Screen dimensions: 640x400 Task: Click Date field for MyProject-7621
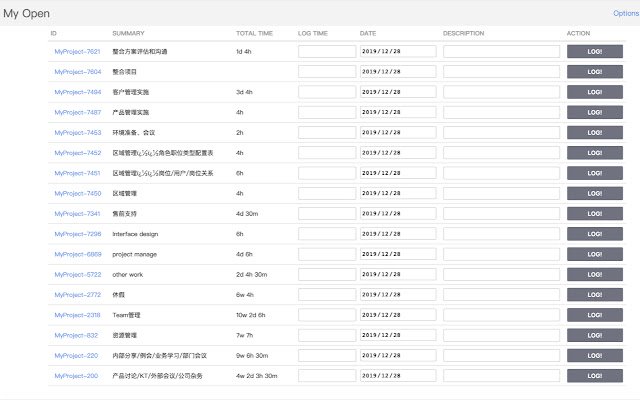coord(398,51)
